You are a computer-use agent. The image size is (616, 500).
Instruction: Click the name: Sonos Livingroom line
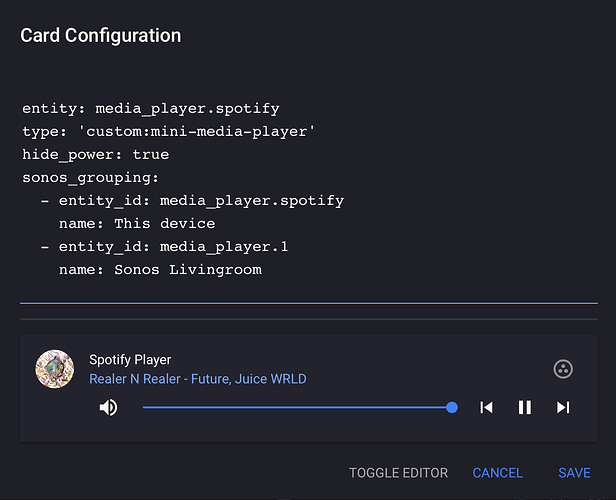(x=160, y=270)
